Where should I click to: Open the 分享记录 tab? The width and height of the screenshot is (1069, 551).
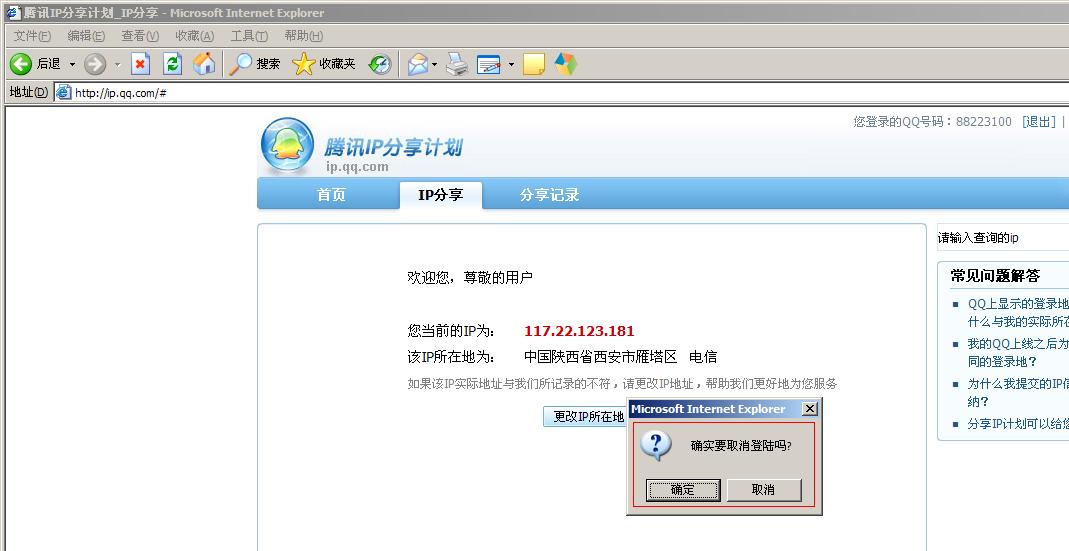(x=549, y=195)
